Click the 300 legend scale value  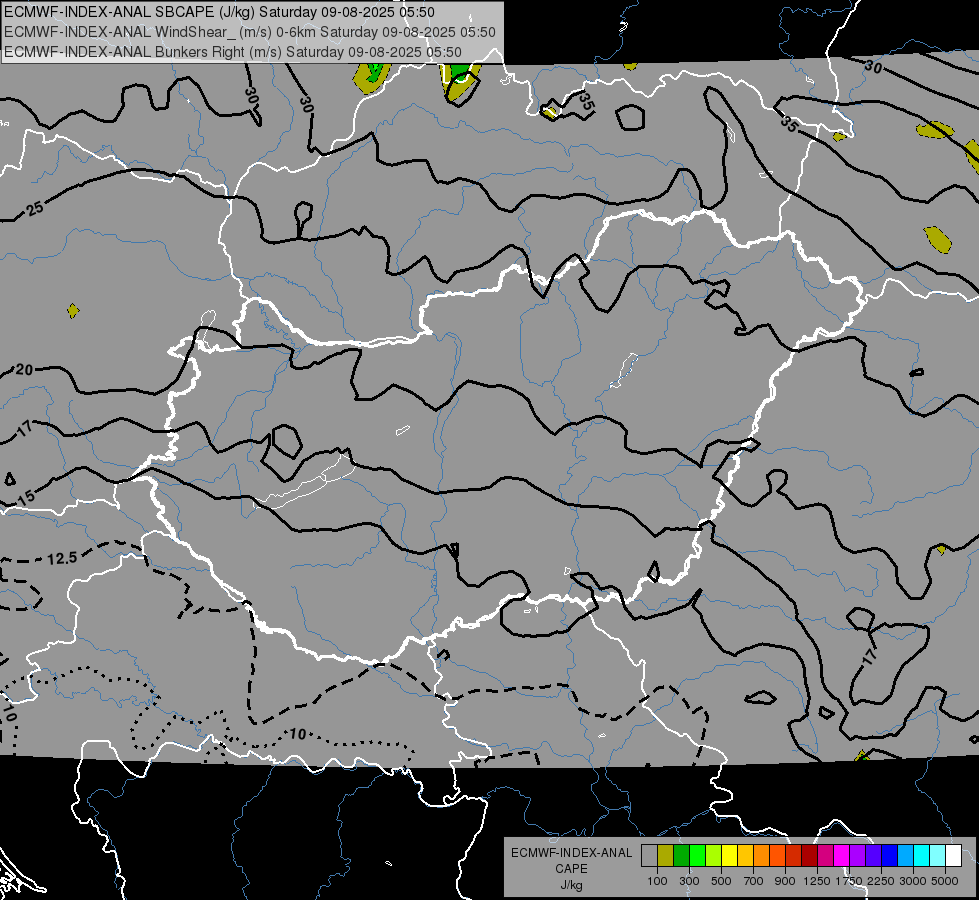(689, 881)
